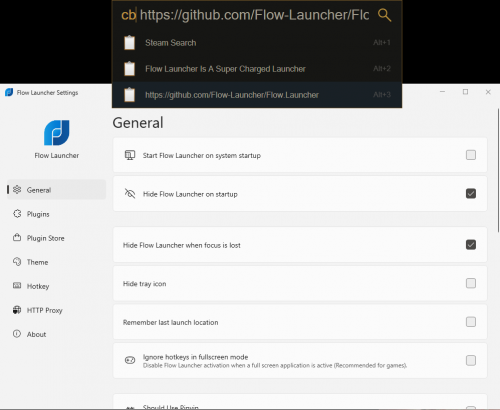Check Remember last launch location
Screen dimensions: 500x410
(471, 322)
